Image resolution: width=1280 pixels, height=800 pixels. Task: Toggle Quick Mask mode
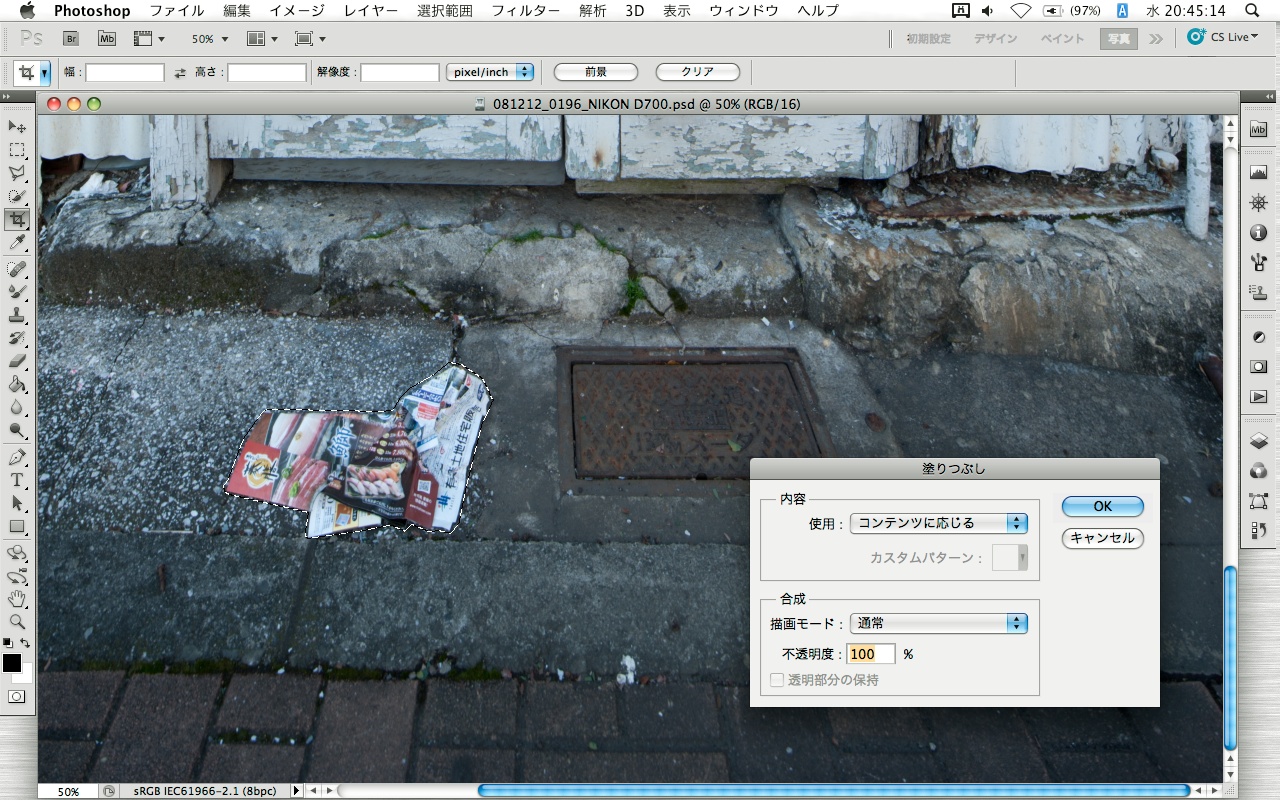pos(17,696)
